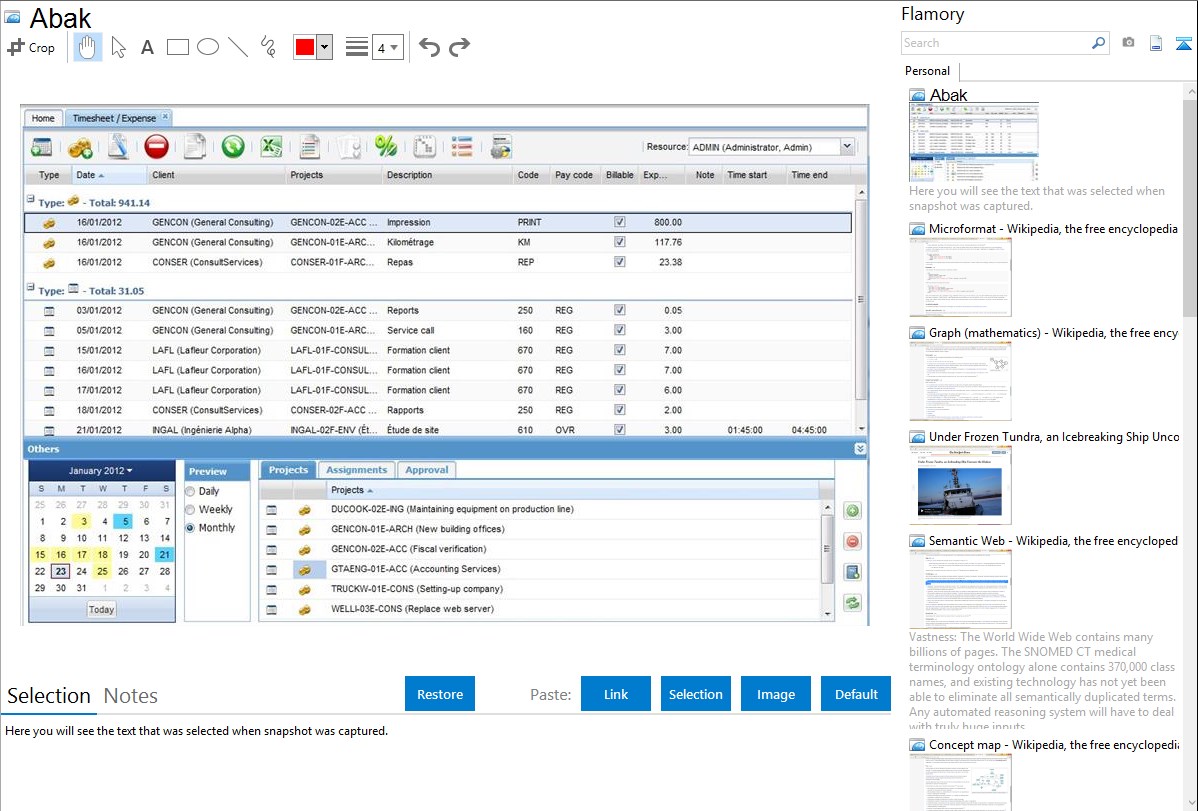Click the line thickness icon
The width and height of the screenshot is (1198, 811).
coord(356,47)
